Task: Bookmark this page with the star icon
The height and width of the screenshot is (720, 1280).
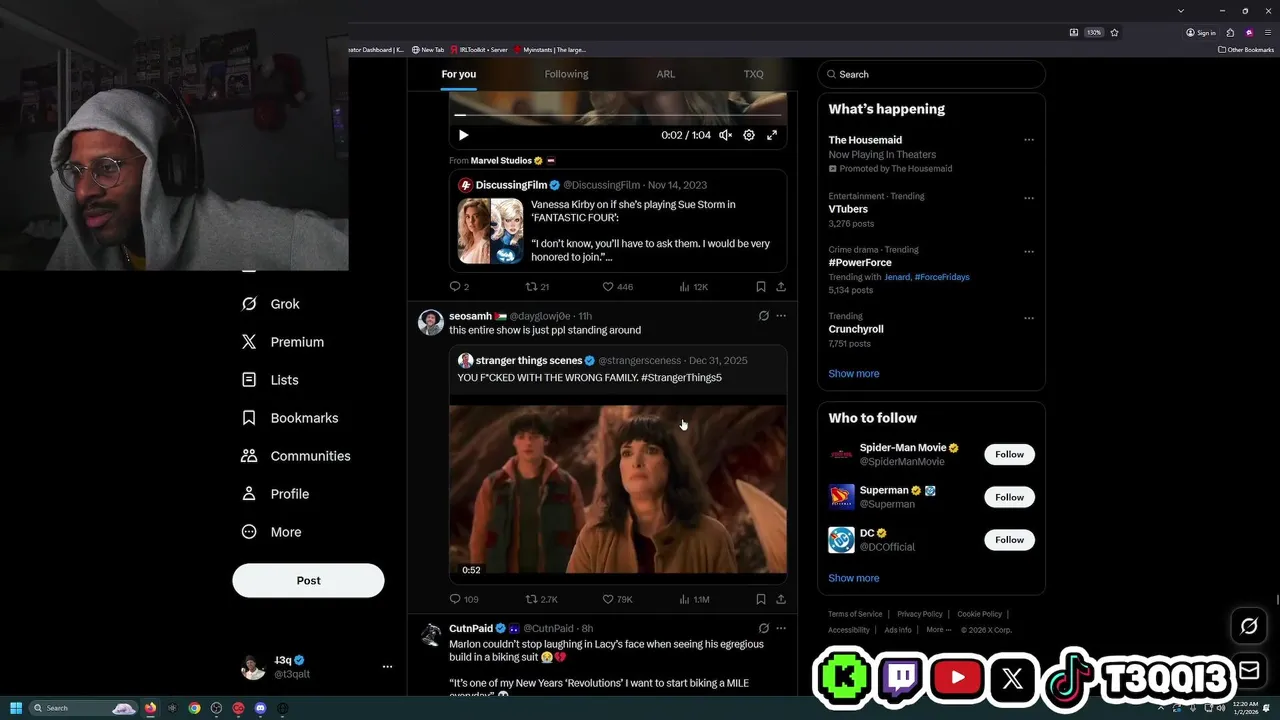Action: click(x=1114, y=32)
